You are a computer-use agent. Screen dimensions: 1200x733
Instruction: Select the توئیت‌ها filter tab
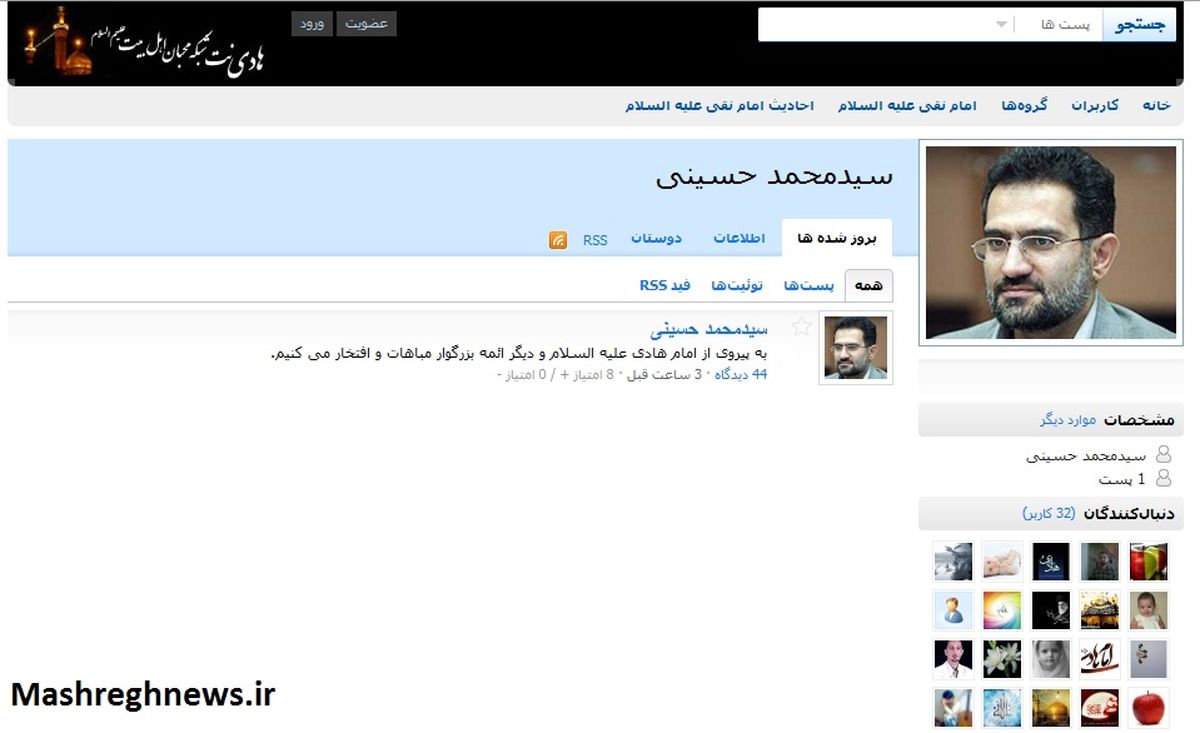pyautogui.click(x=737, y=285)
